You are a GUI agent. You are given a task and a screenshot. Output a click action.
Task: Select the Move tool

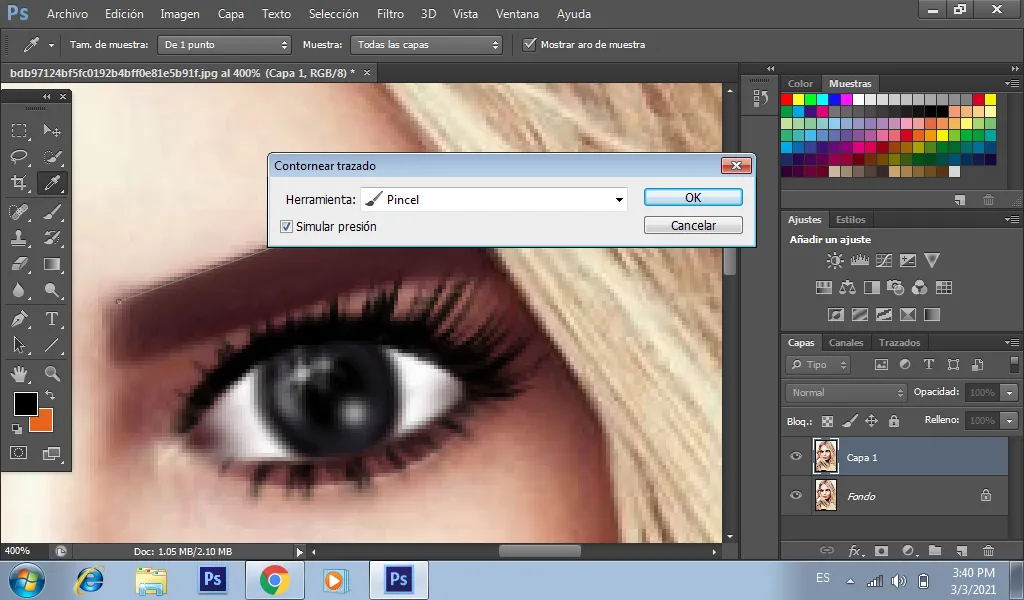pyautogui.click(x=52, y=131)
